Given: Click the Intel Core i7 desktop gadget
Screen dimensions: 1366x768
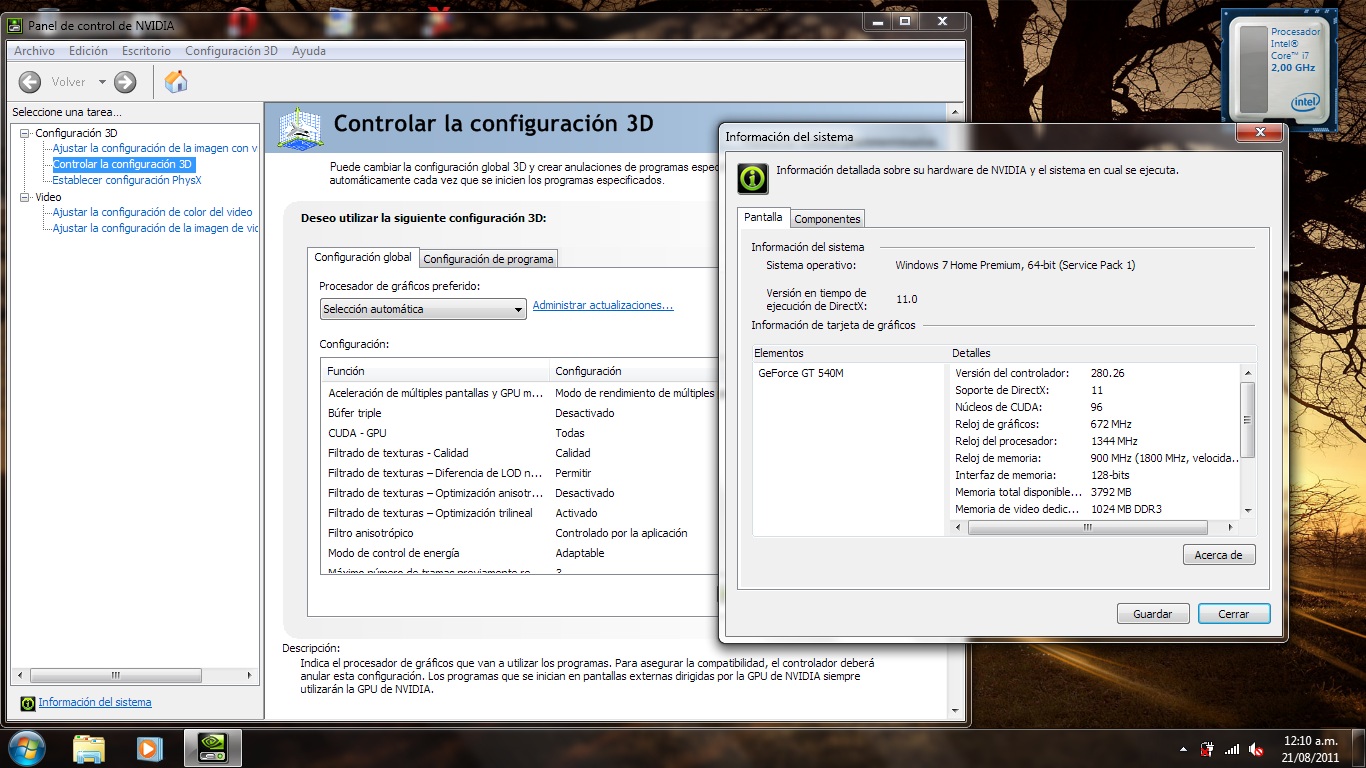Looking at the screenshot, I should click(1281, 70).
